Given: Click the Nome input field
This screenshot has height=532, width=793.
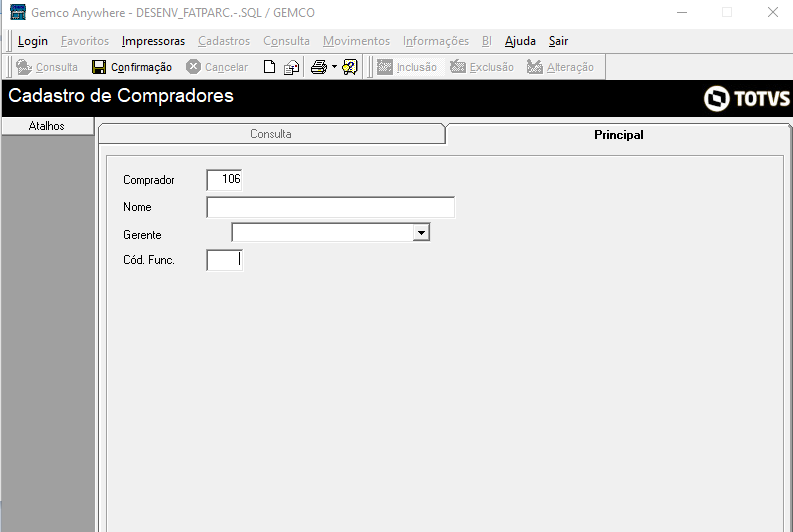Looking at the screenshot, I should pyautogui.click(x=331, y=207).
